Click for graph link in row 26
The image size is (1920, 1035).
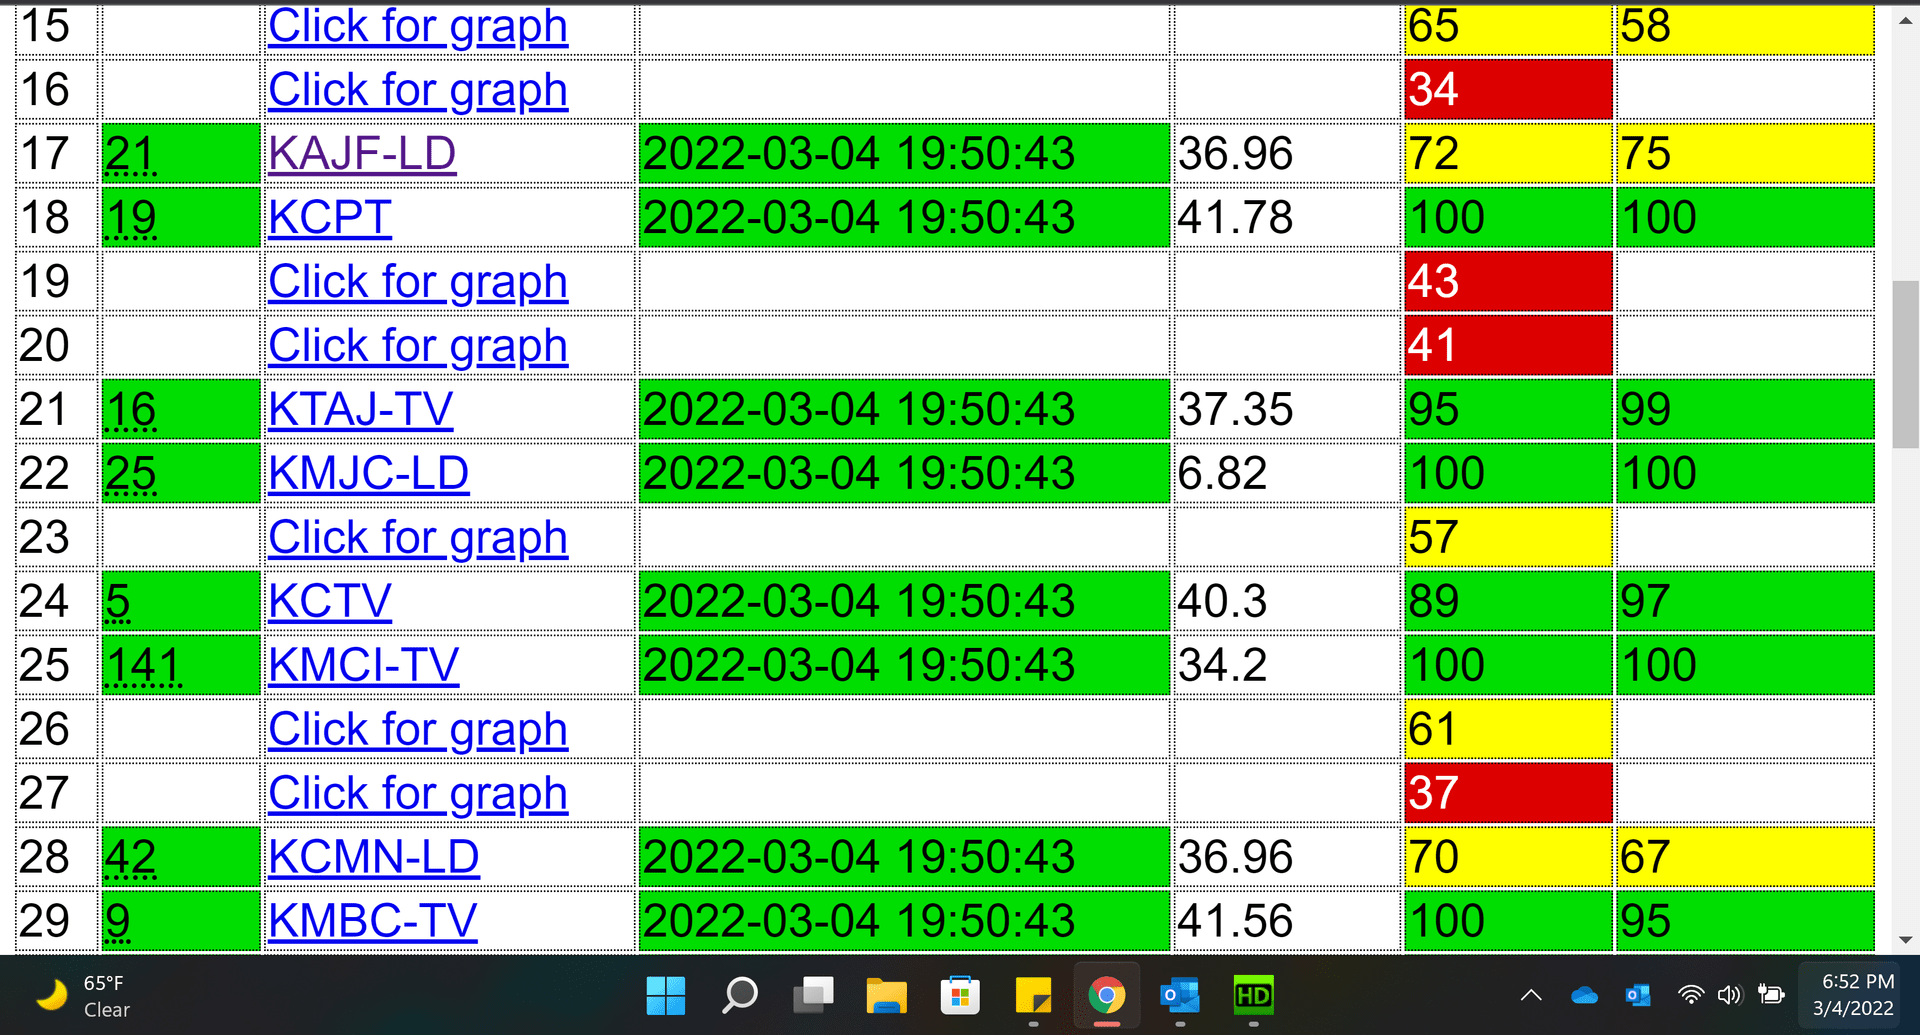(x=418, y=731)
